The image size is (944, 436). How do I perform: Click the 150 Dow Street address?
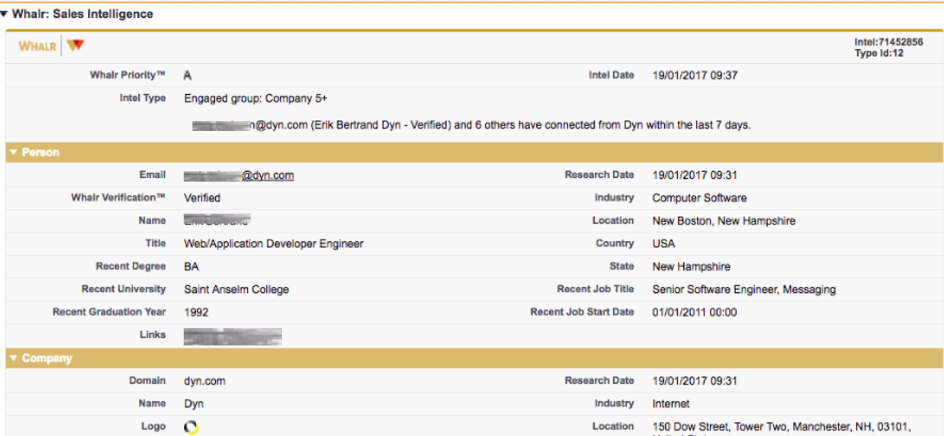(x=781, y=426)
